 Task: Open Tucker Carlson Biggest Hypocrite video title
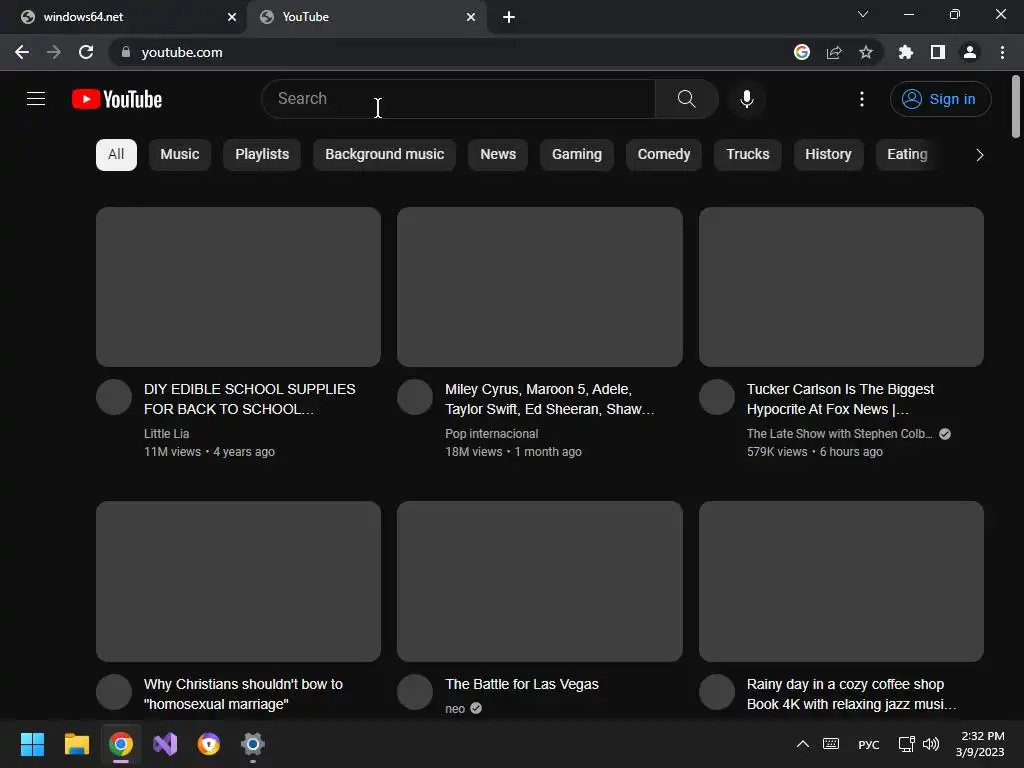pyautogui.click(x=840, y=399)
